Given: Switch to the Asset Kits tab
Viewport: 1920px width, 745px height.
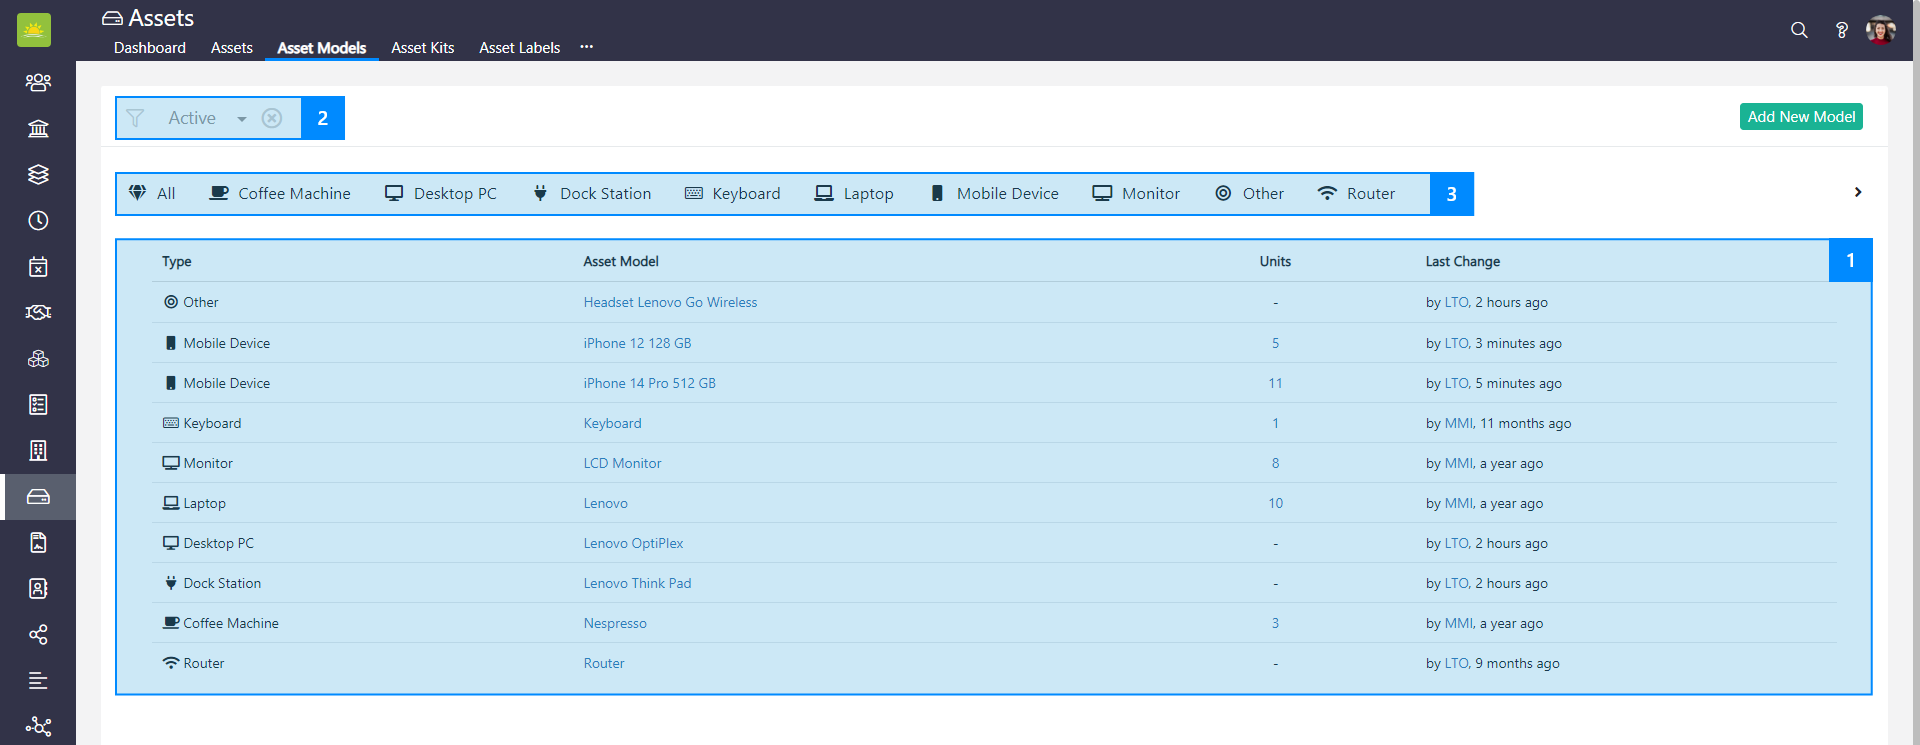Looking at the screenshot, I should coord(422,48).
